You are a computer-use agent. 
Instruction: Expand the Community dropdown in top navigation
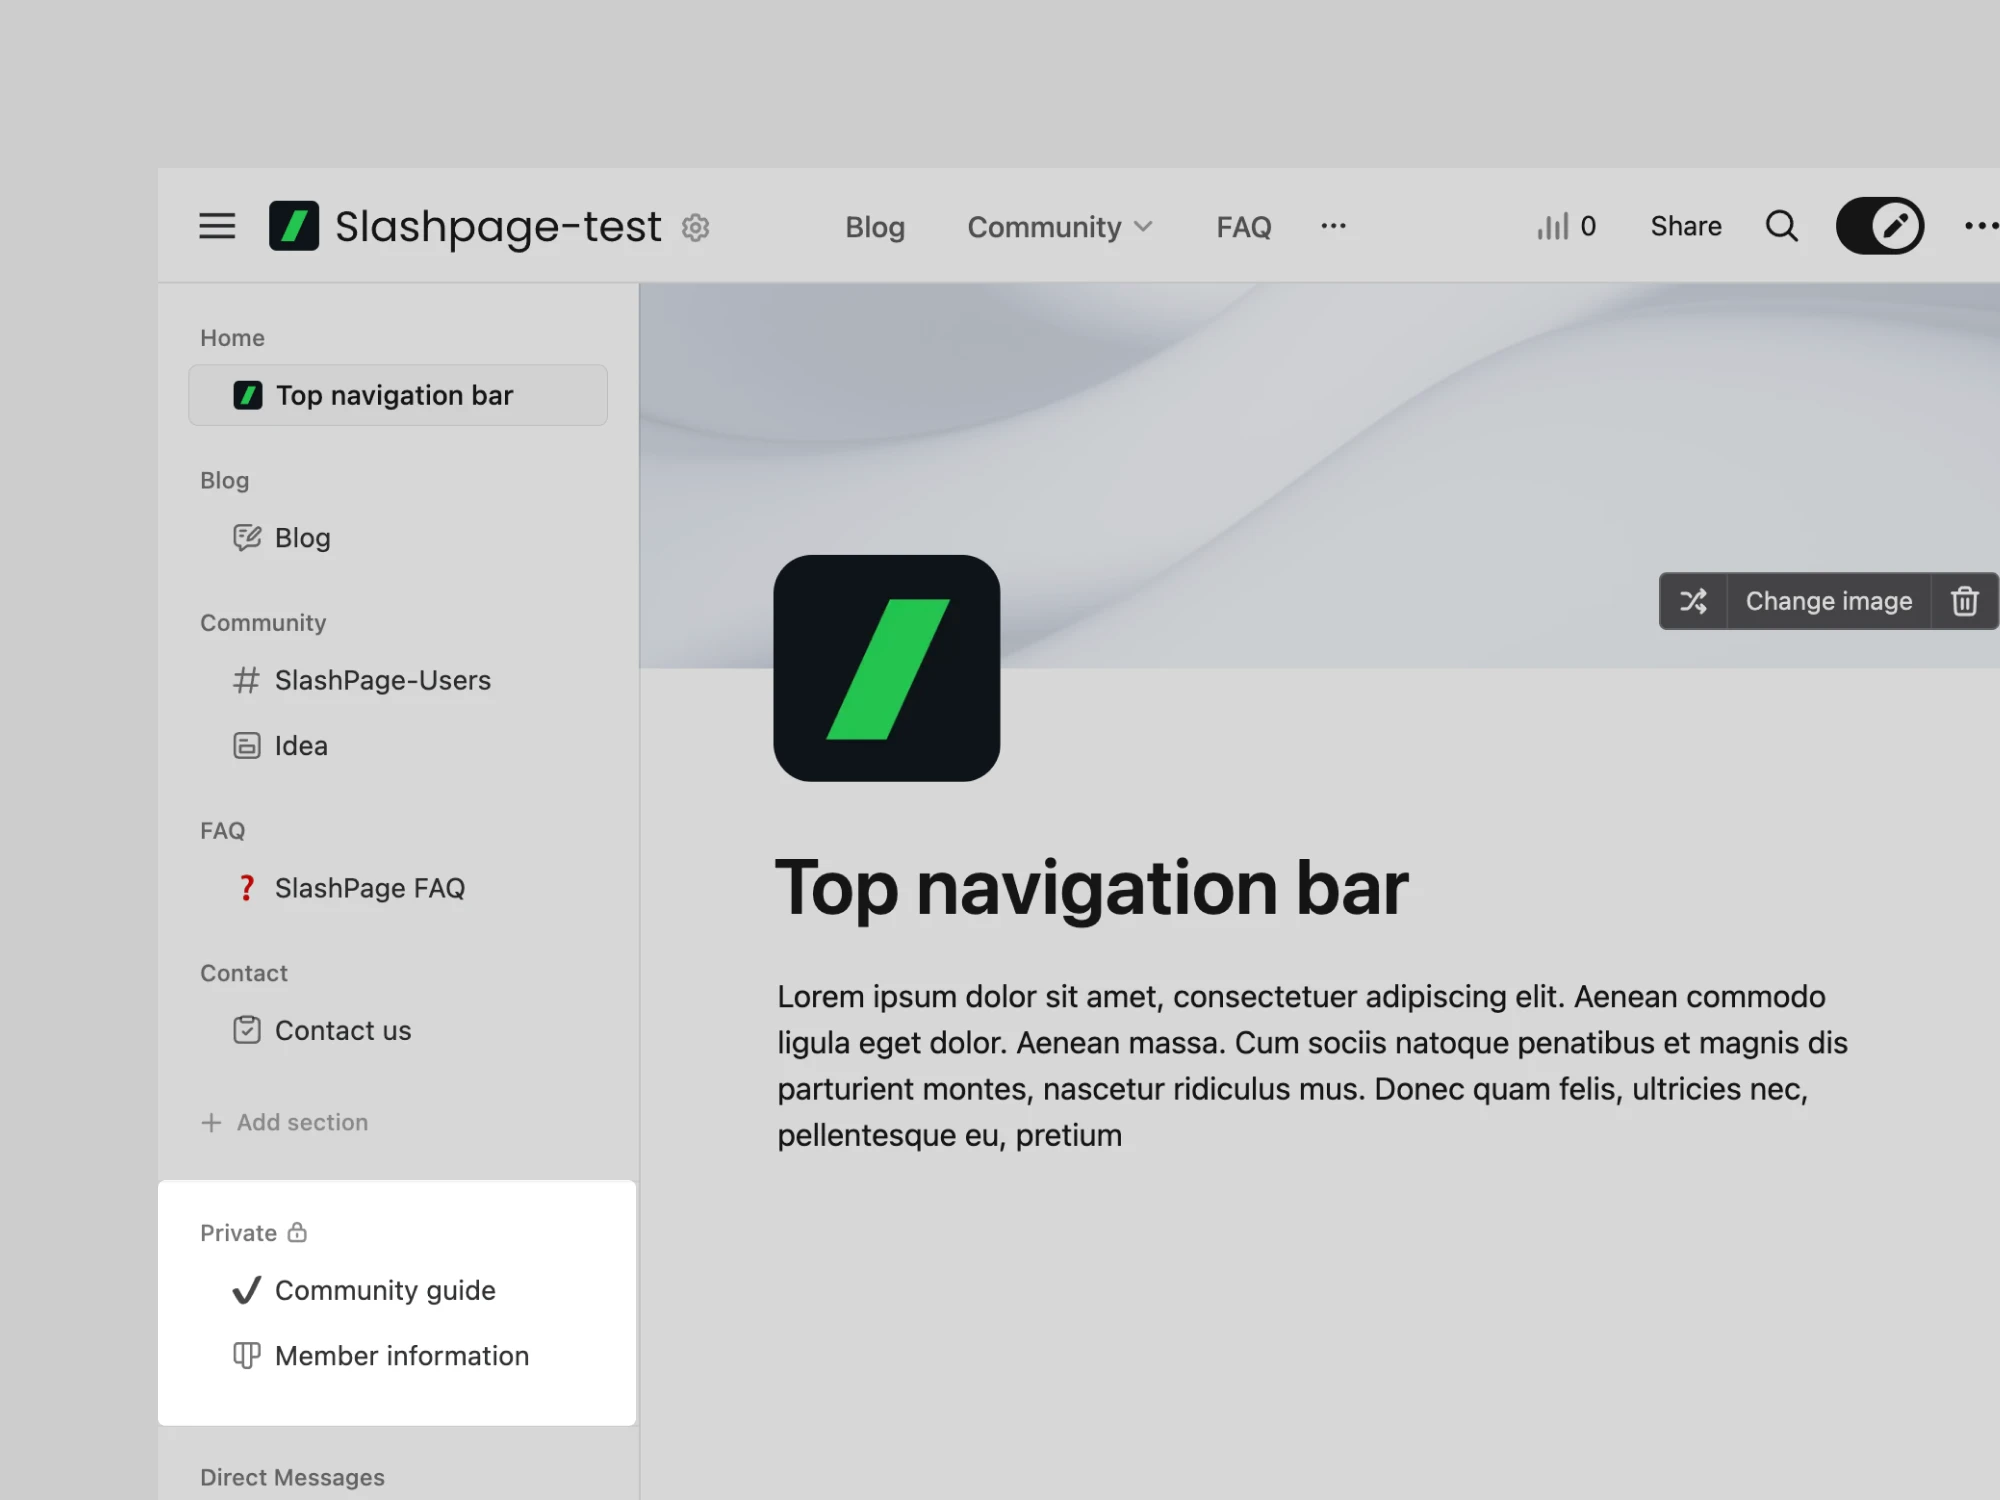[x=1060, y=227]
